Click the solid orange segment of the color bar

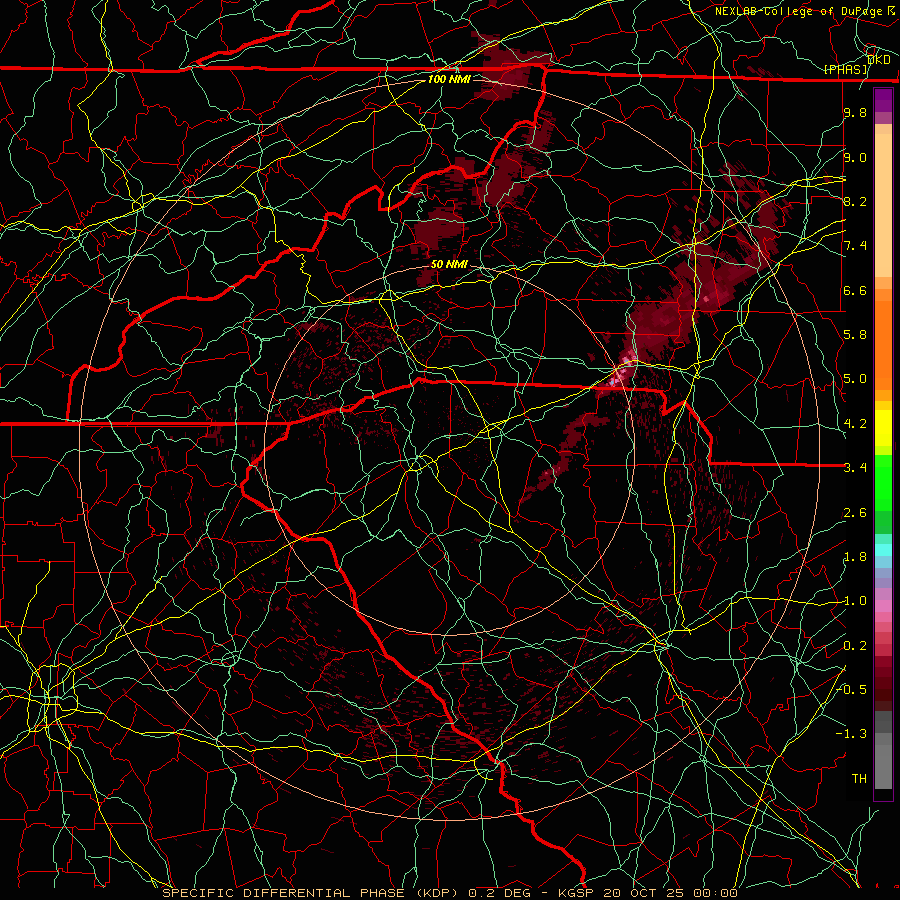(883, 345)
